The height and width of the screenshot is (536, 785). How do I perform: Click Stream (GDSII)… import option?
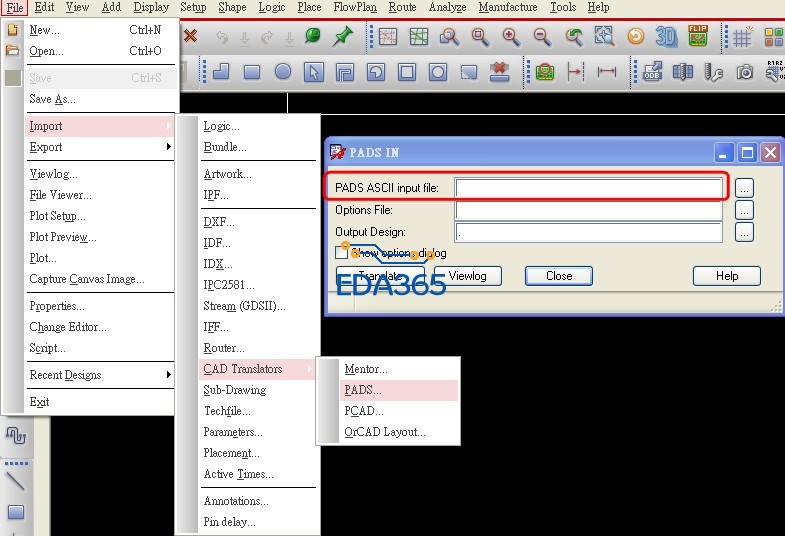click(244, 306)
